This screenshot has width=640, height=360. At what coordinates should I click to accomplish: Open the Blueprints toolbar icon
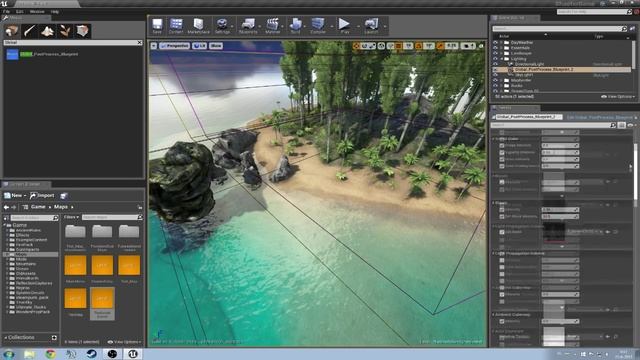click(248, 26)
